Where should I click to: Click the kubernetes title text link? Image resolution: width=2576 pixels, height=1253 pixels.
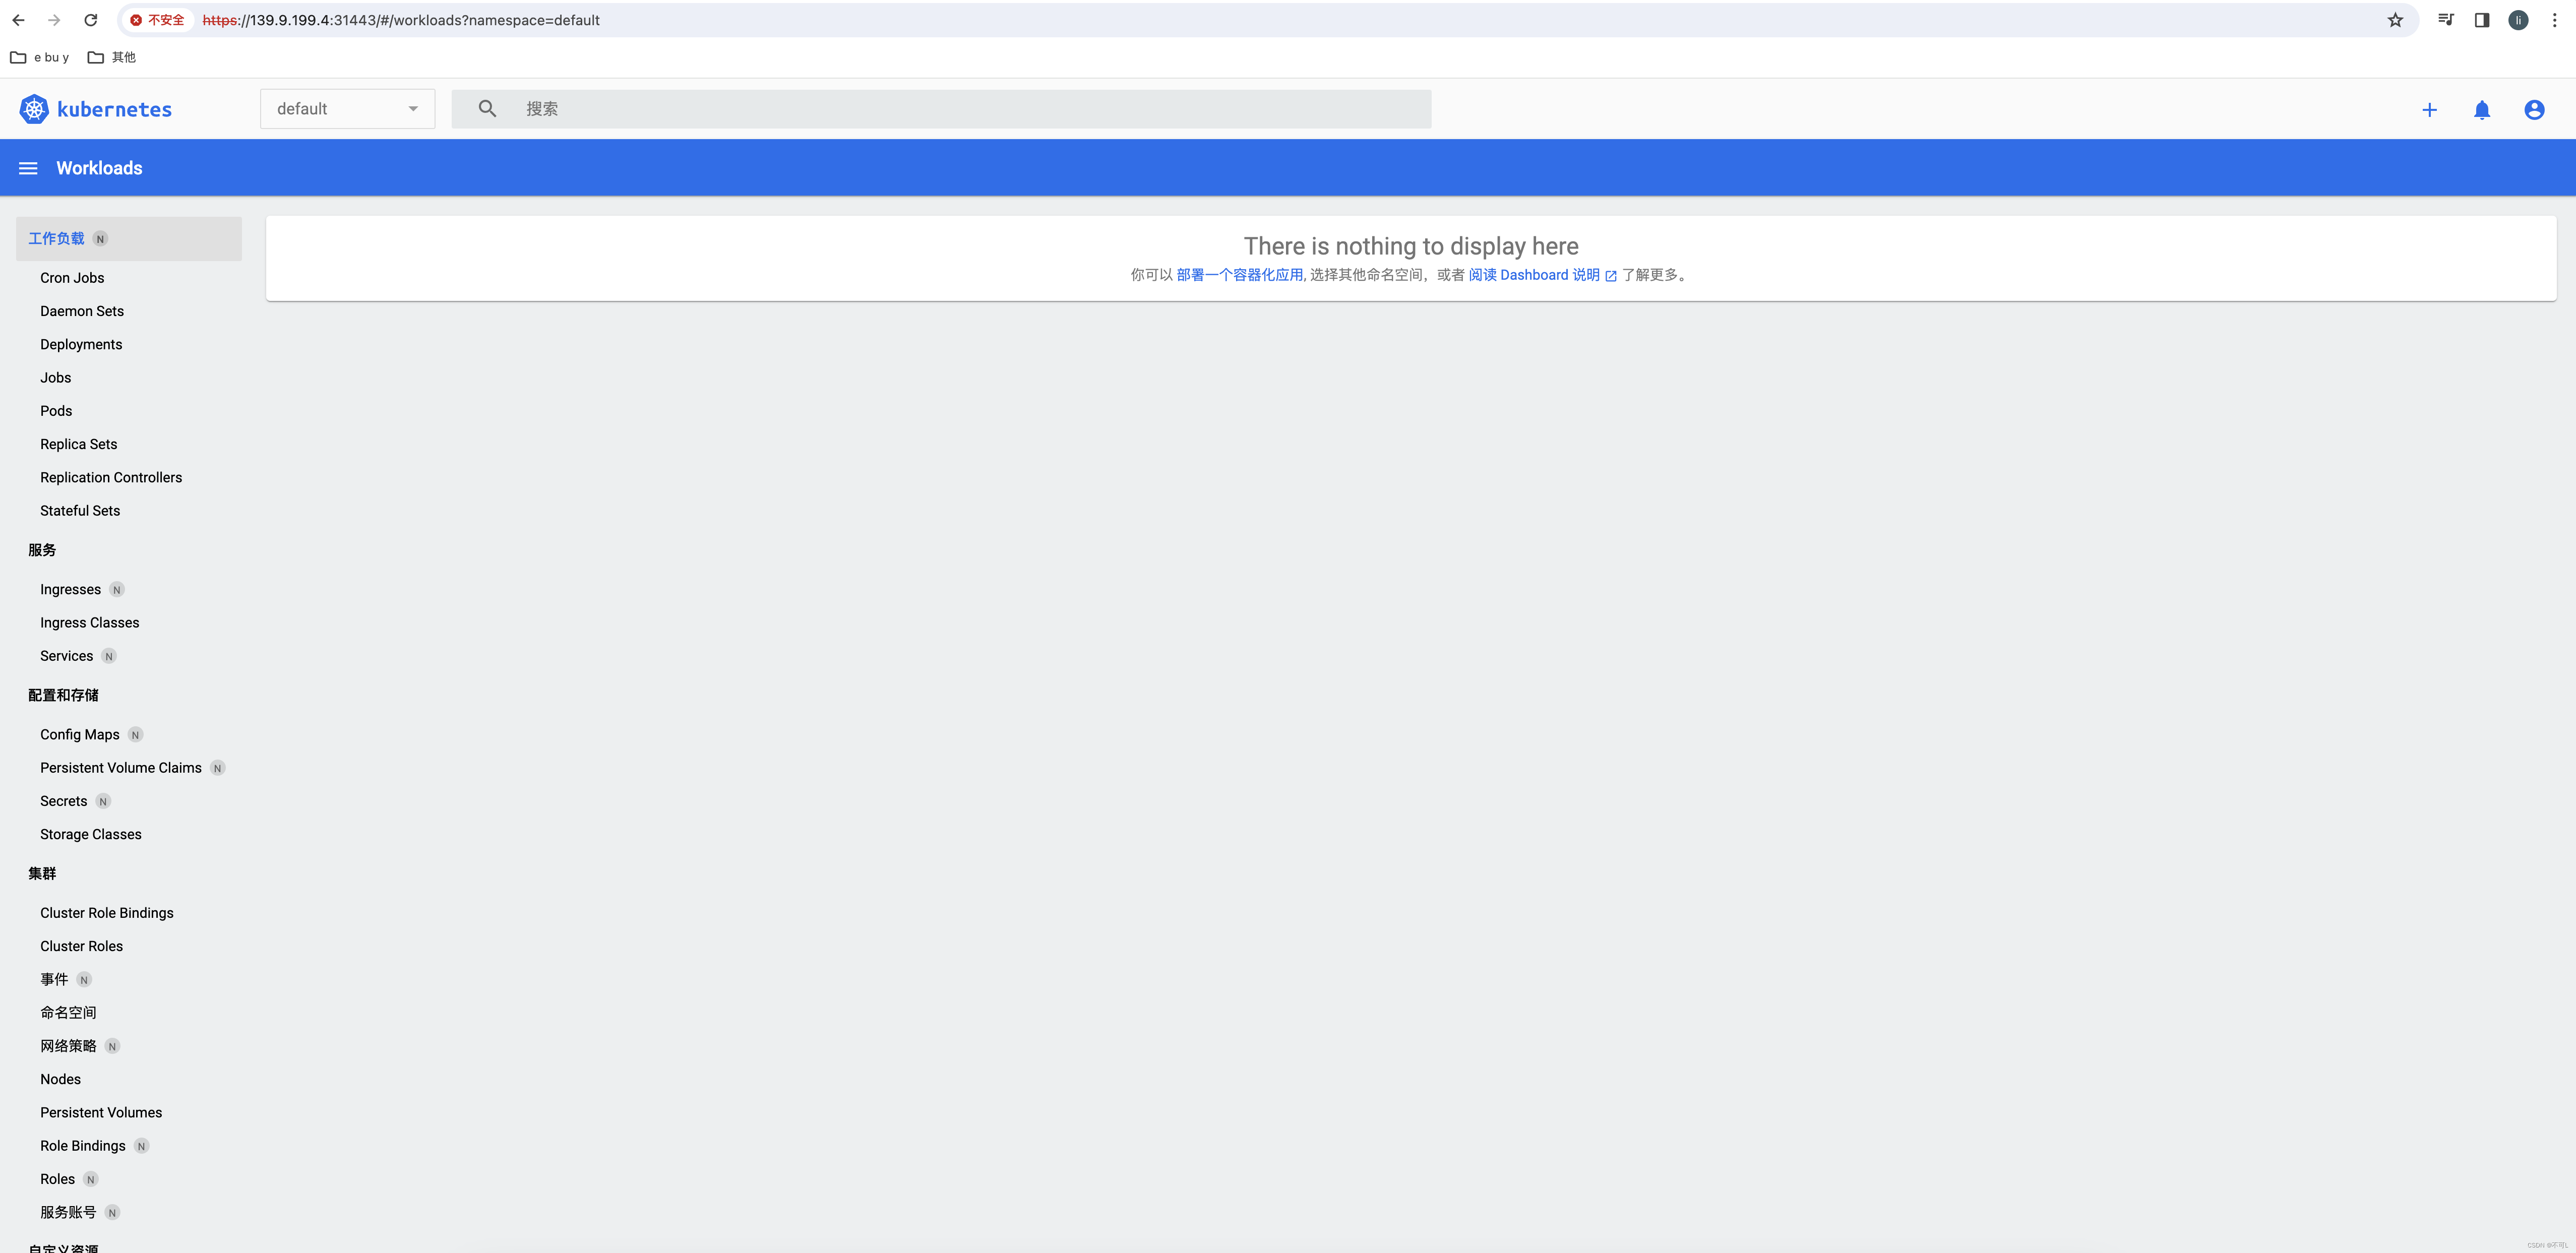click(114, 110)
